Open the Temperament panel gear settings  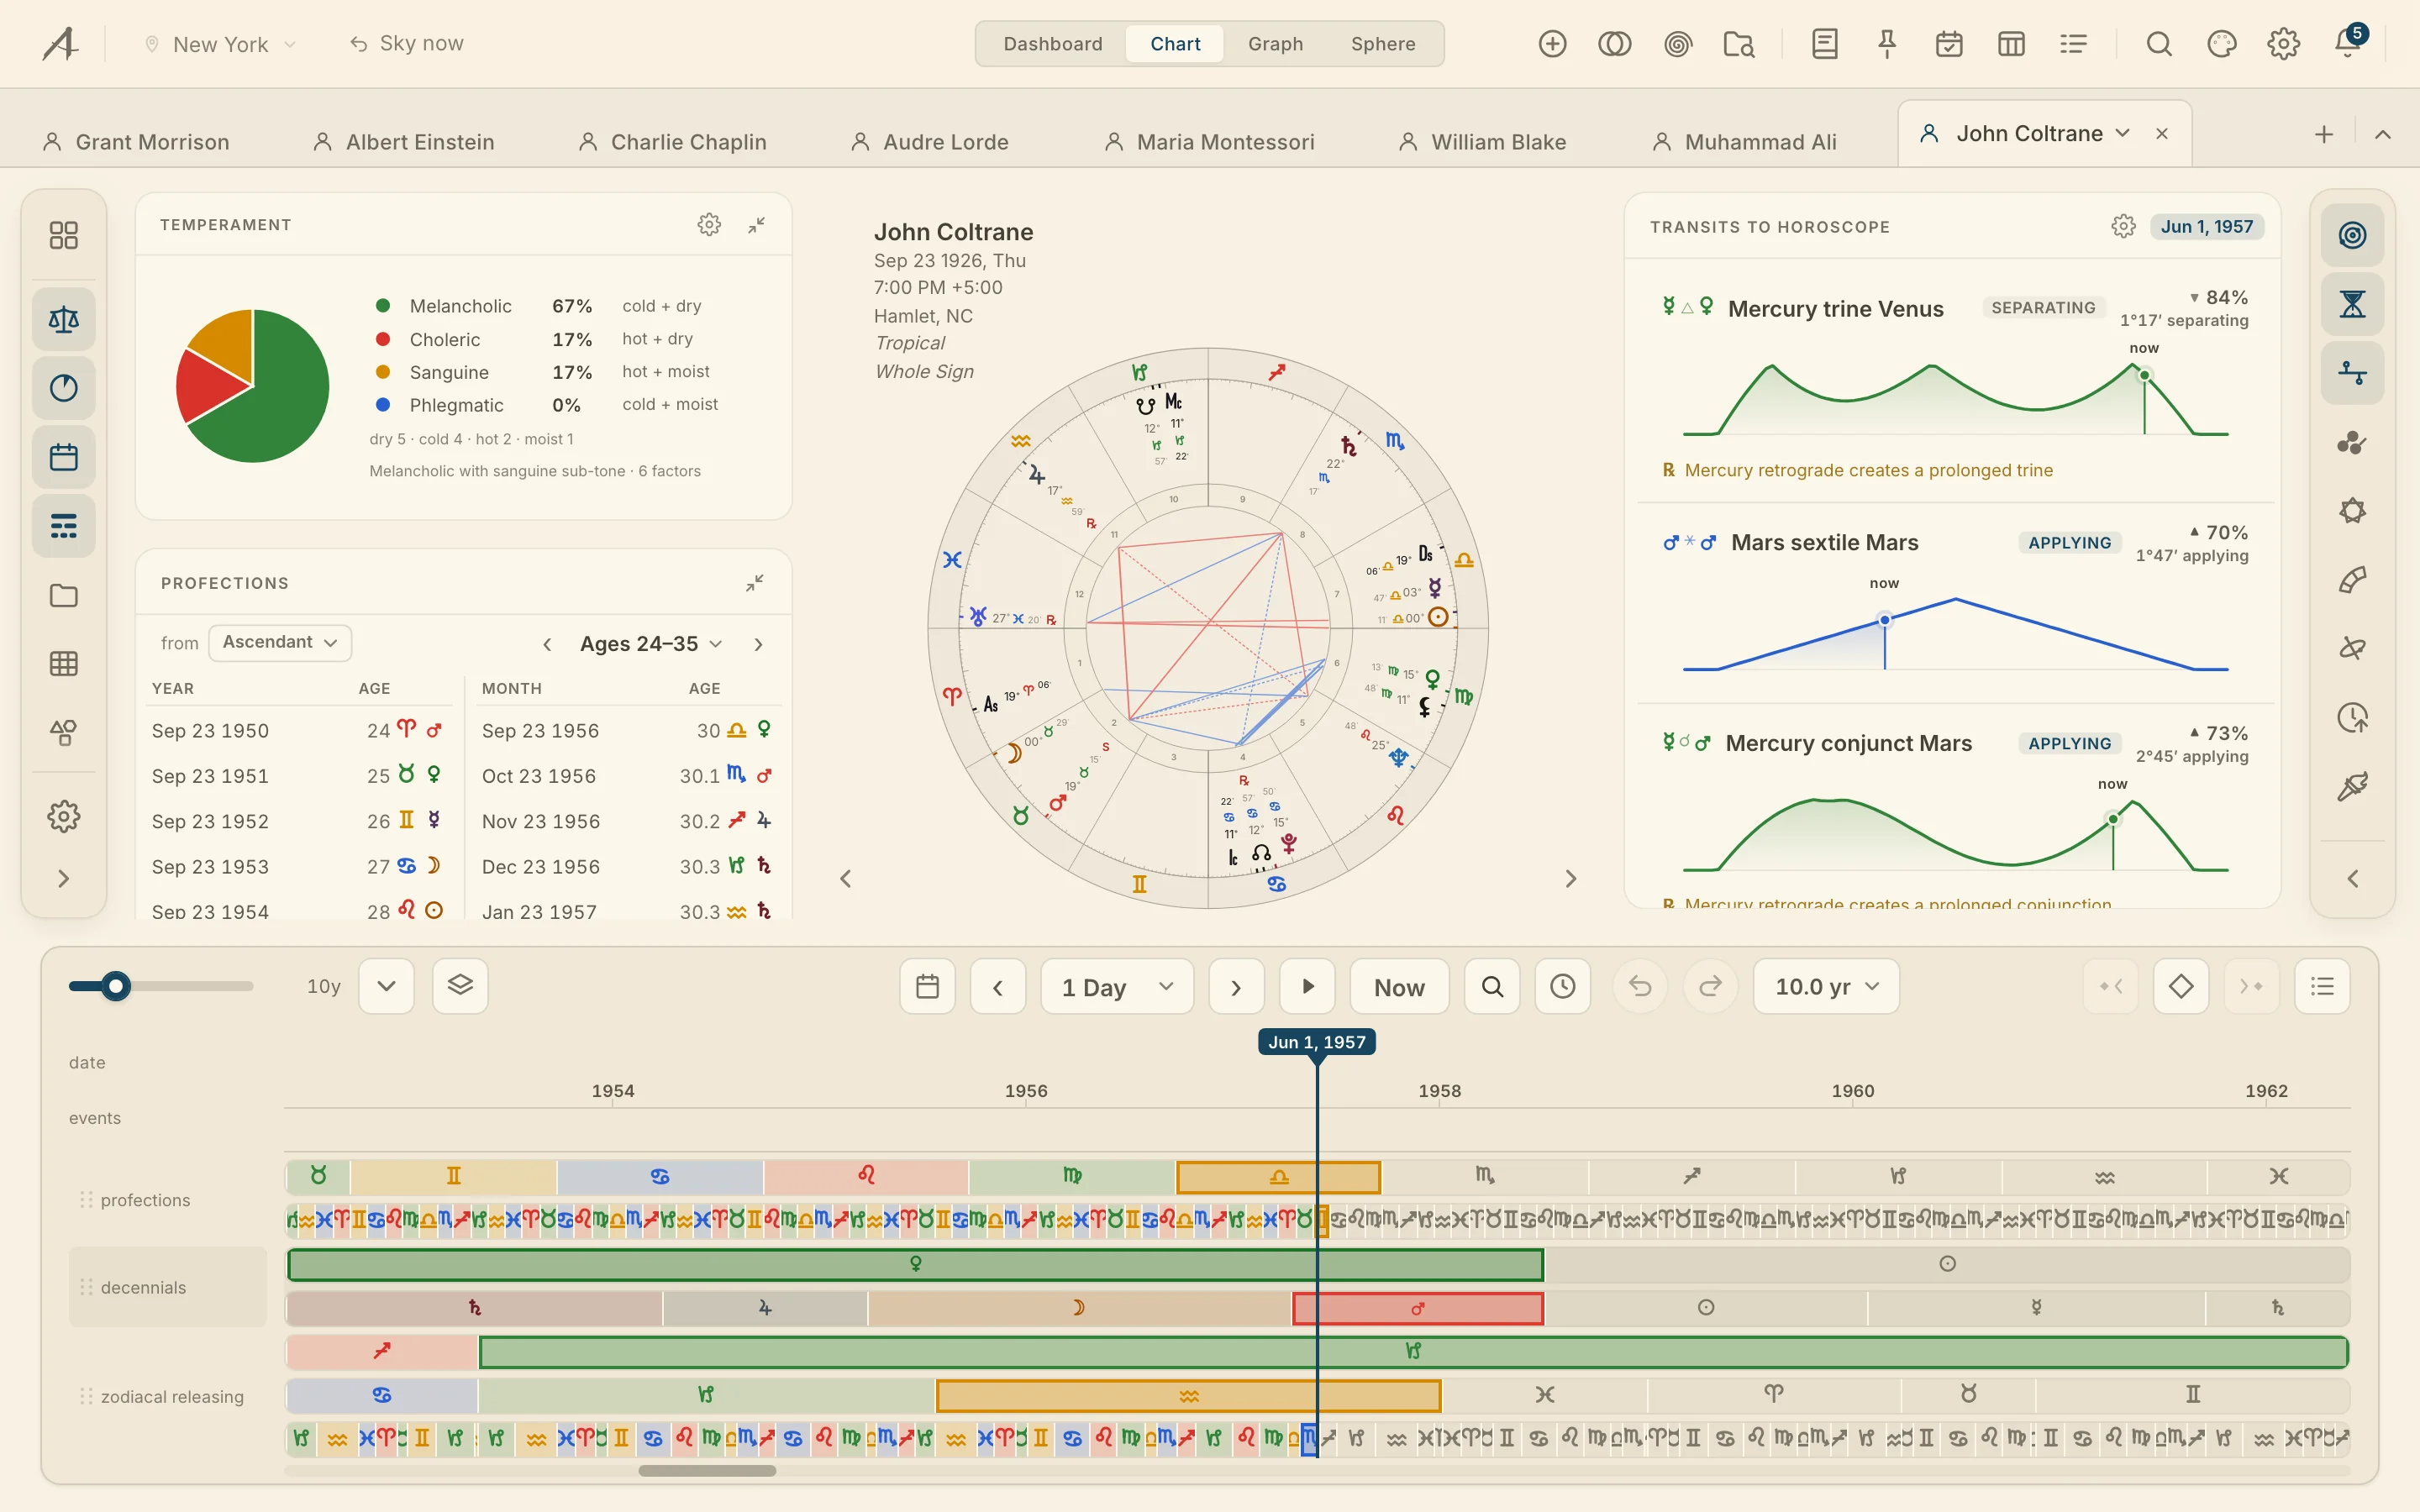(x=709, y=225)
